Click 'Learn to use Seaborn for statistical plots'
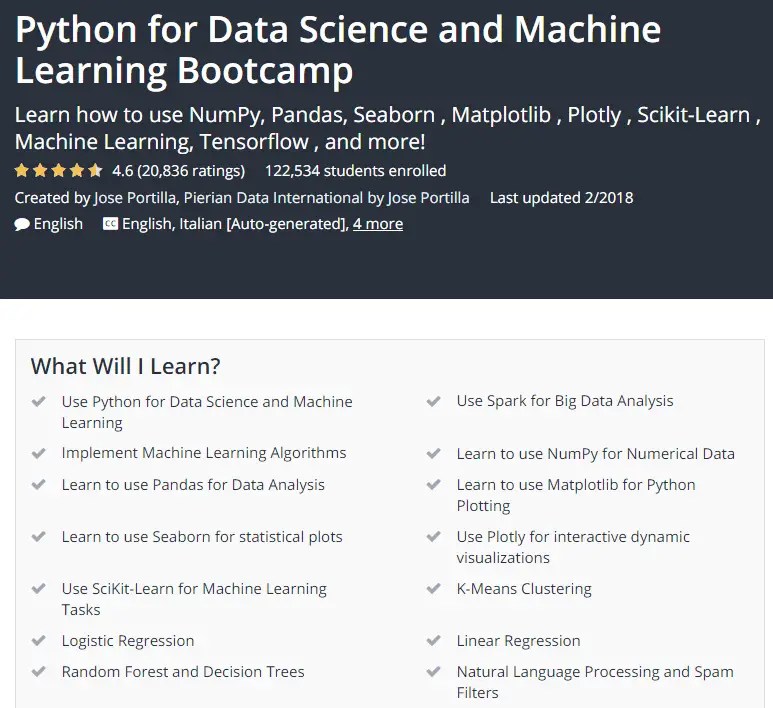 tap(202, 536)
